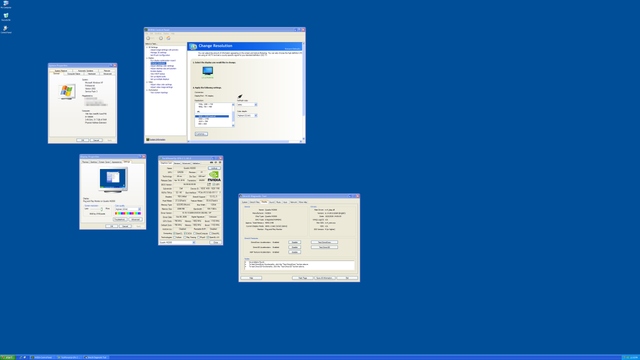The width and height of the screenshot is (640, 360).
Task: Click the NVIDIA logo in GPU-Z window
Action: [x=215, y=176]
